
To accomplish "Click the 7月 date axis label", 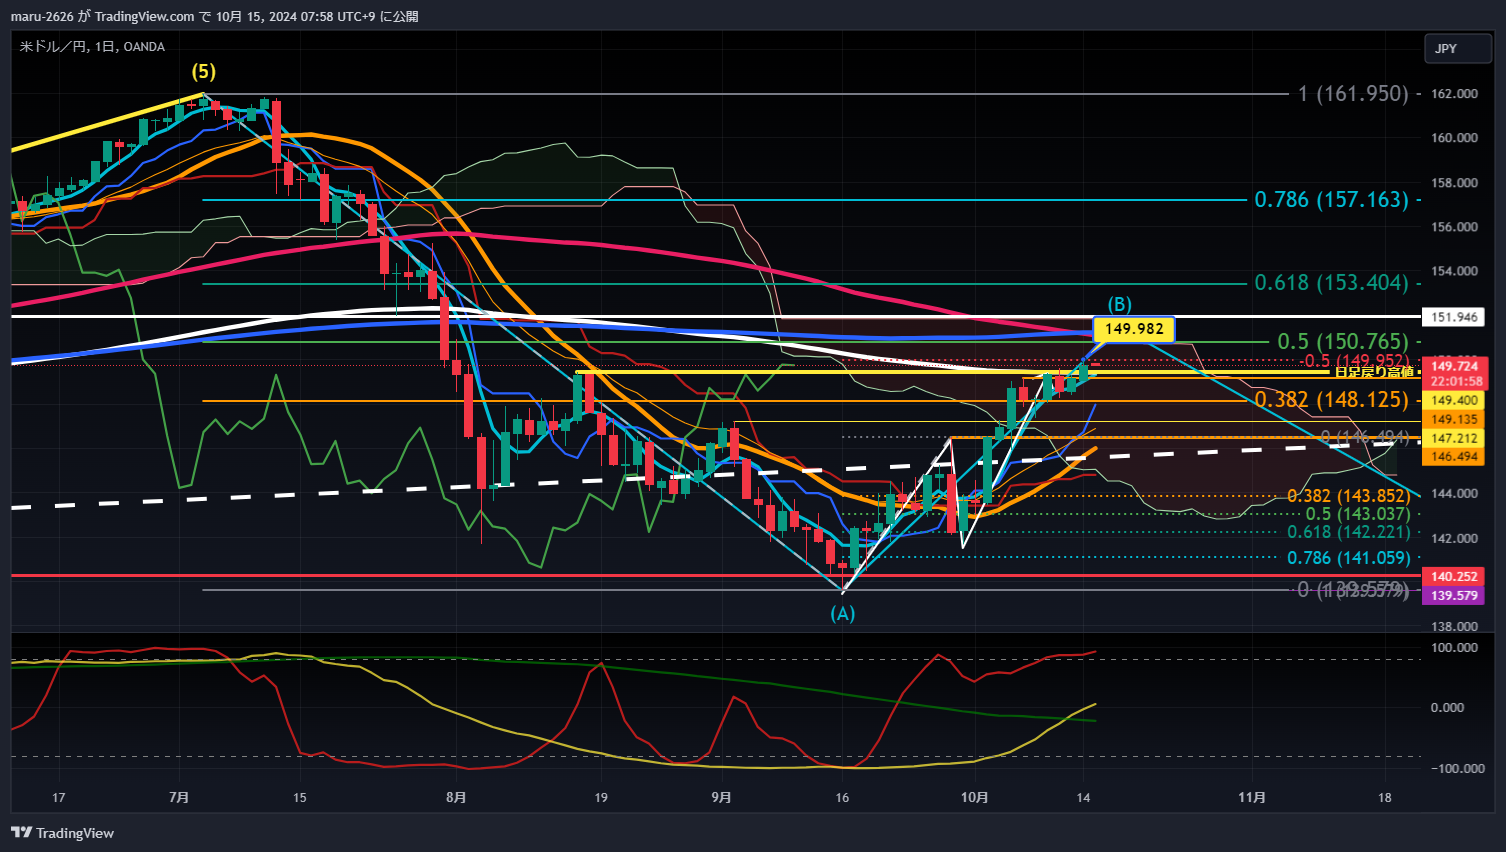I will [179, 797].
